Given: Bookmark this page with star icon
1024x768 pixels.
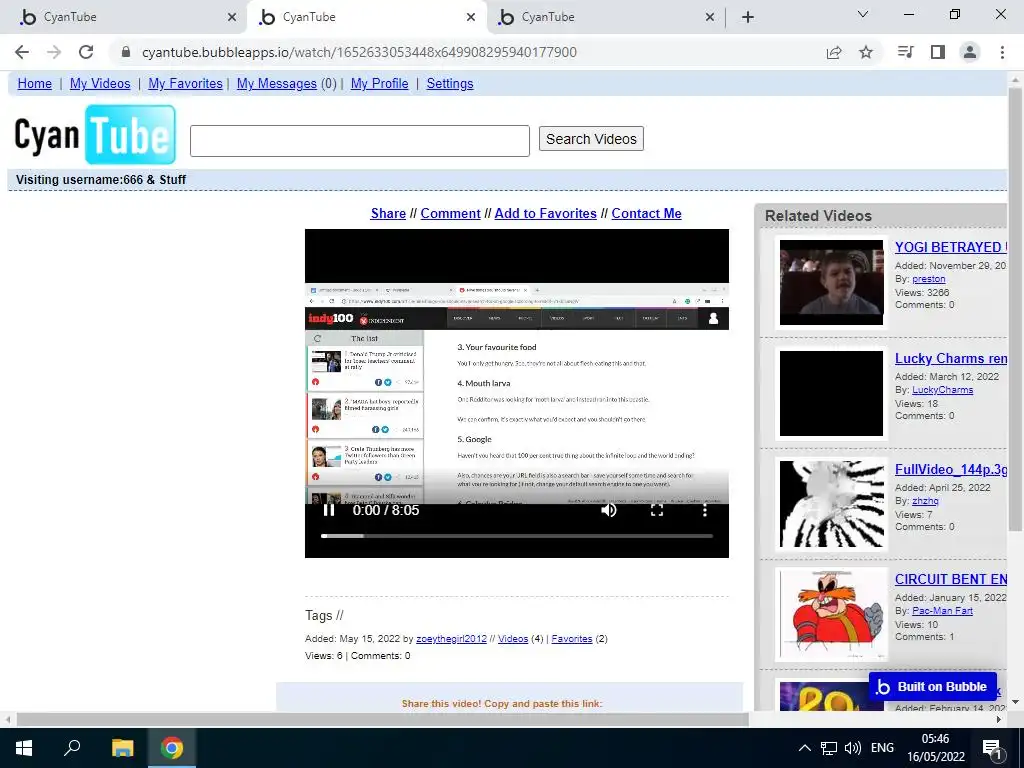Looking at the screenshot, I should [x=866, y=52].
